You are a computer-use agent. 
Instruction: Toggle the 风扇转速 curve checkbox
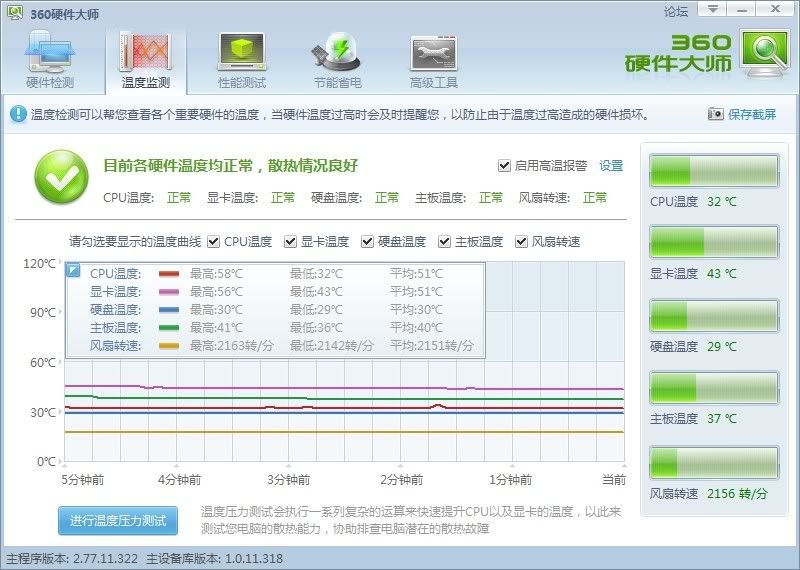pyautogui.click(x=521, y=241)
